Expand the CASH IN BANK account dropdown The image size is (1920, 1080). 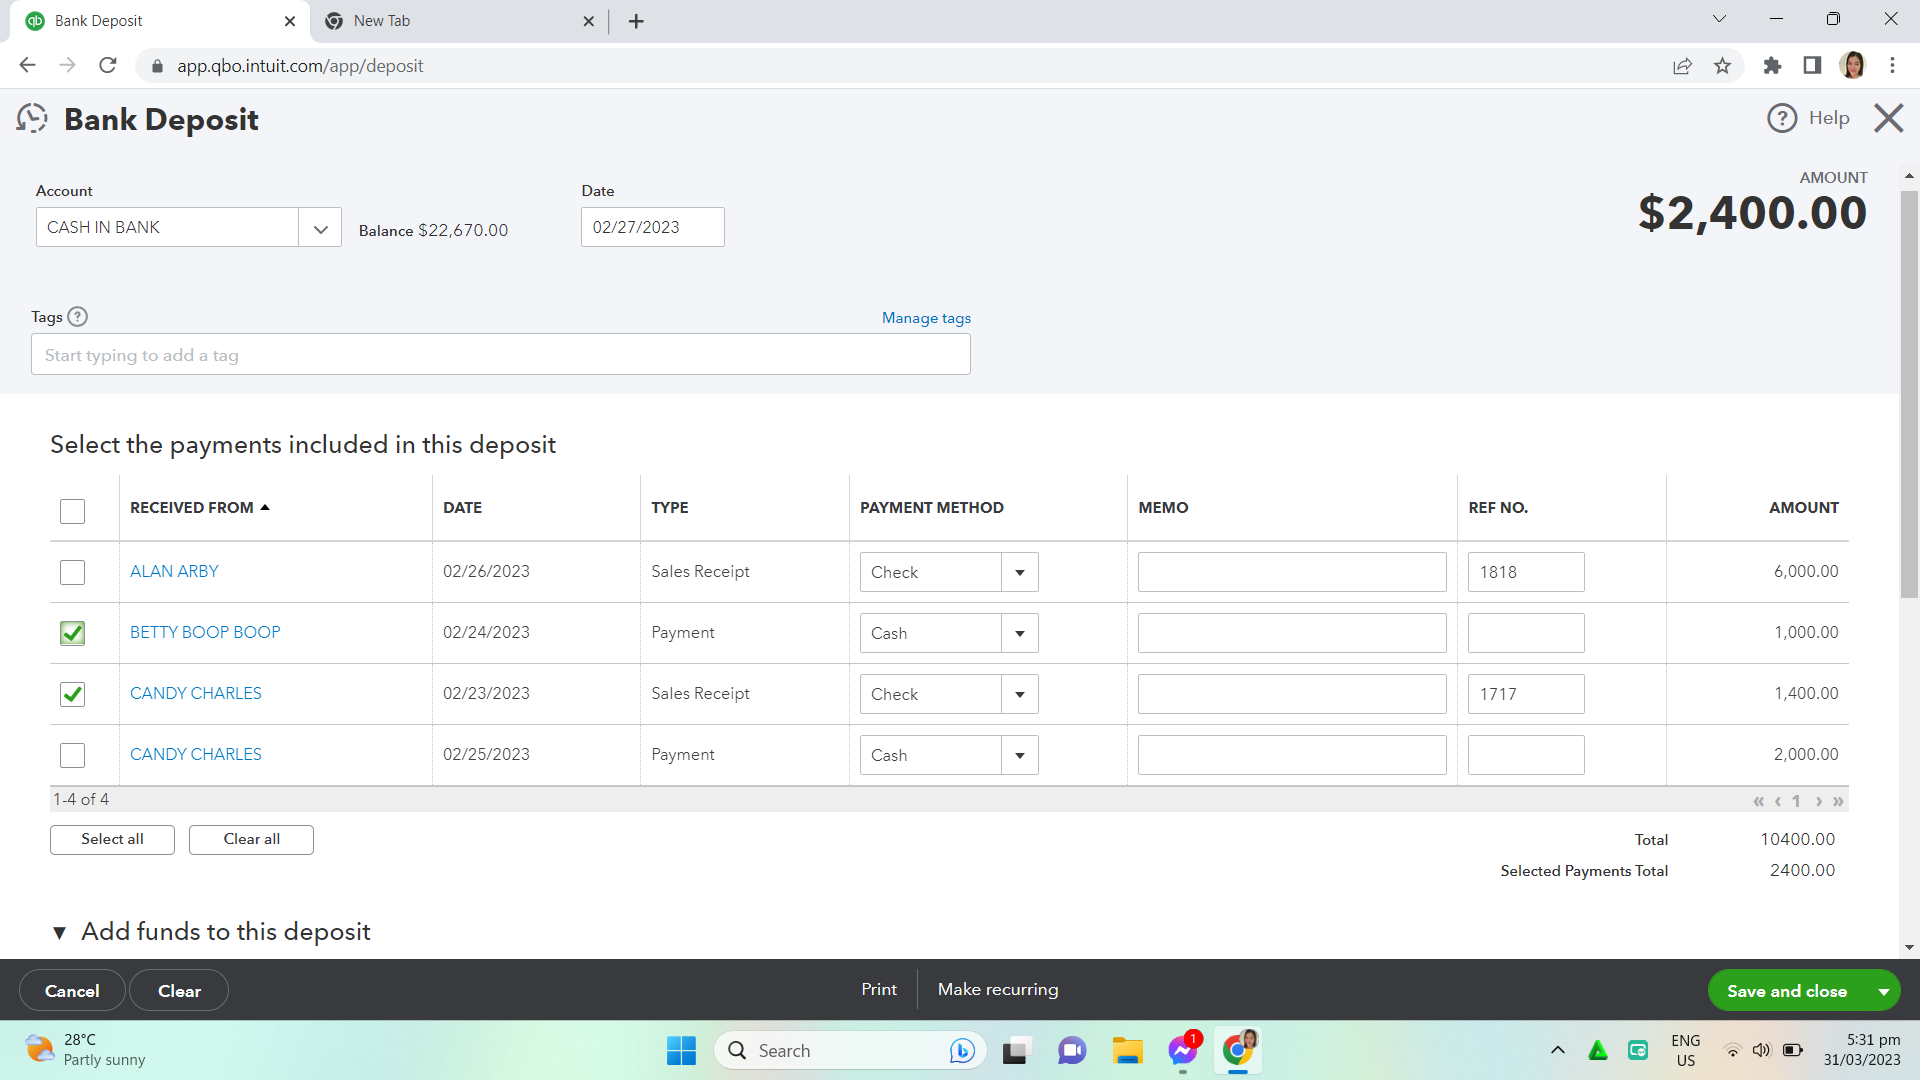pos(320,228)
